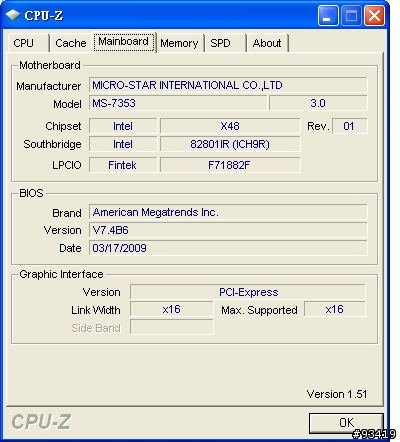Select the BIOS version V7.4B6
The image size is (400, 442).
coord(228,230)
